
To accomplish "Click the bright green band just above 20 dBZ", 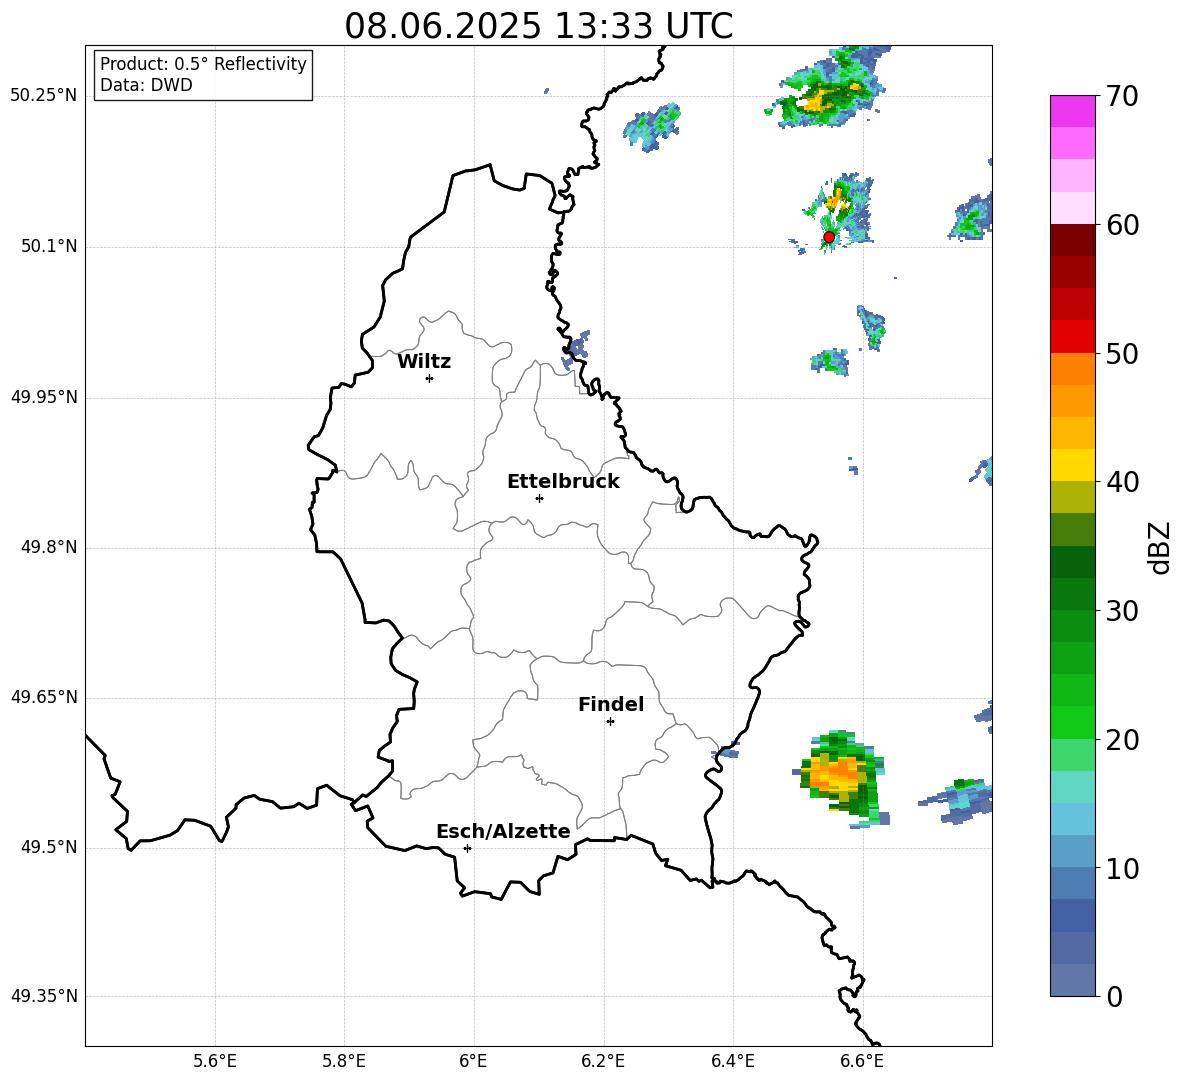I will tap(1072, 722).
